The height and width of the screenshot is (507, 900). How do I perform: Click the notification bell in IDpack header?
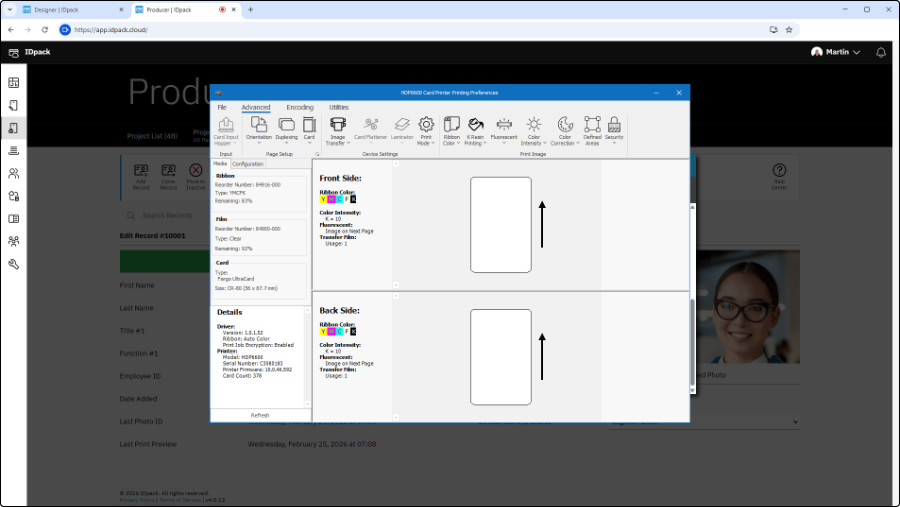click(881, 52)
